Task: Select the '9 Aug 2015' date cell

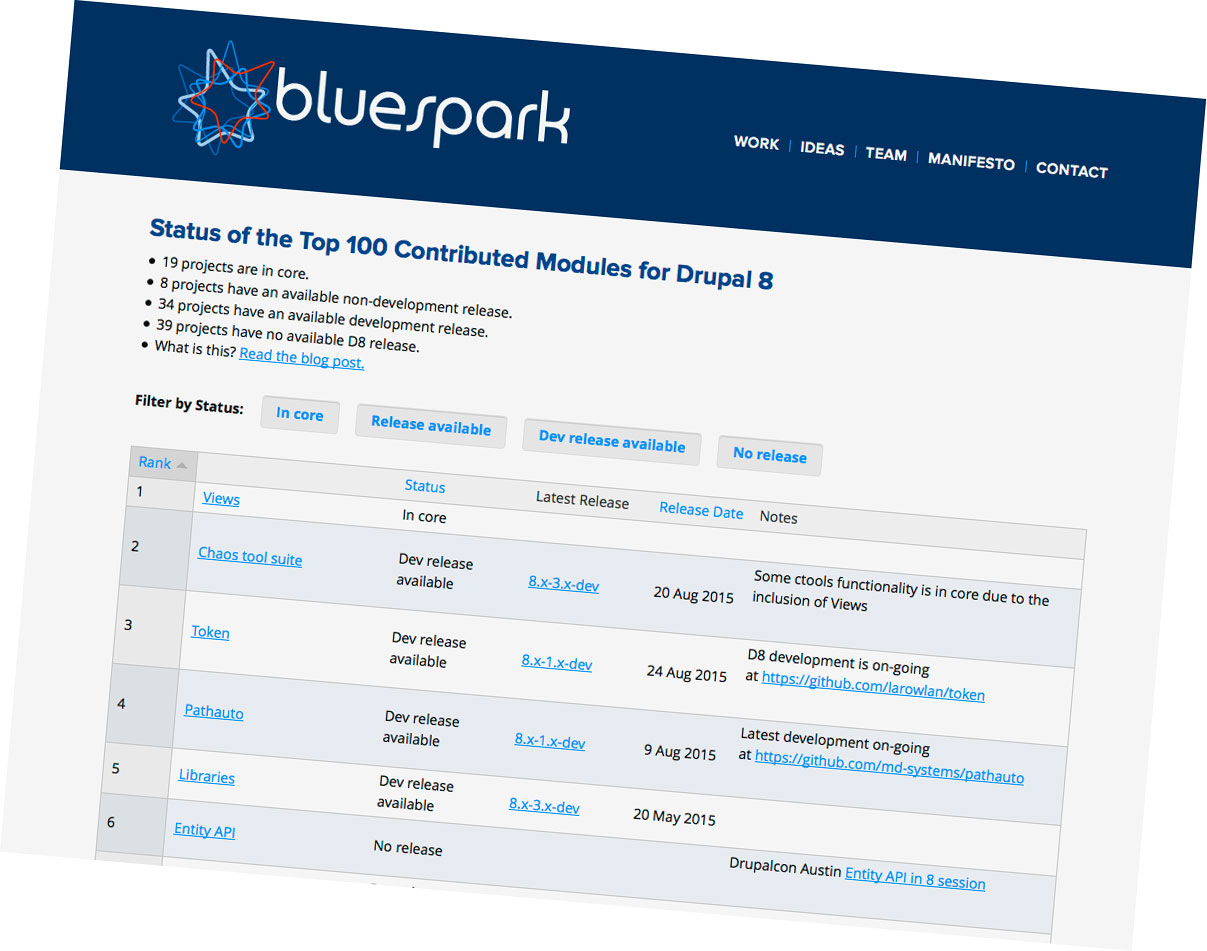Action: [x=680, y=752]
